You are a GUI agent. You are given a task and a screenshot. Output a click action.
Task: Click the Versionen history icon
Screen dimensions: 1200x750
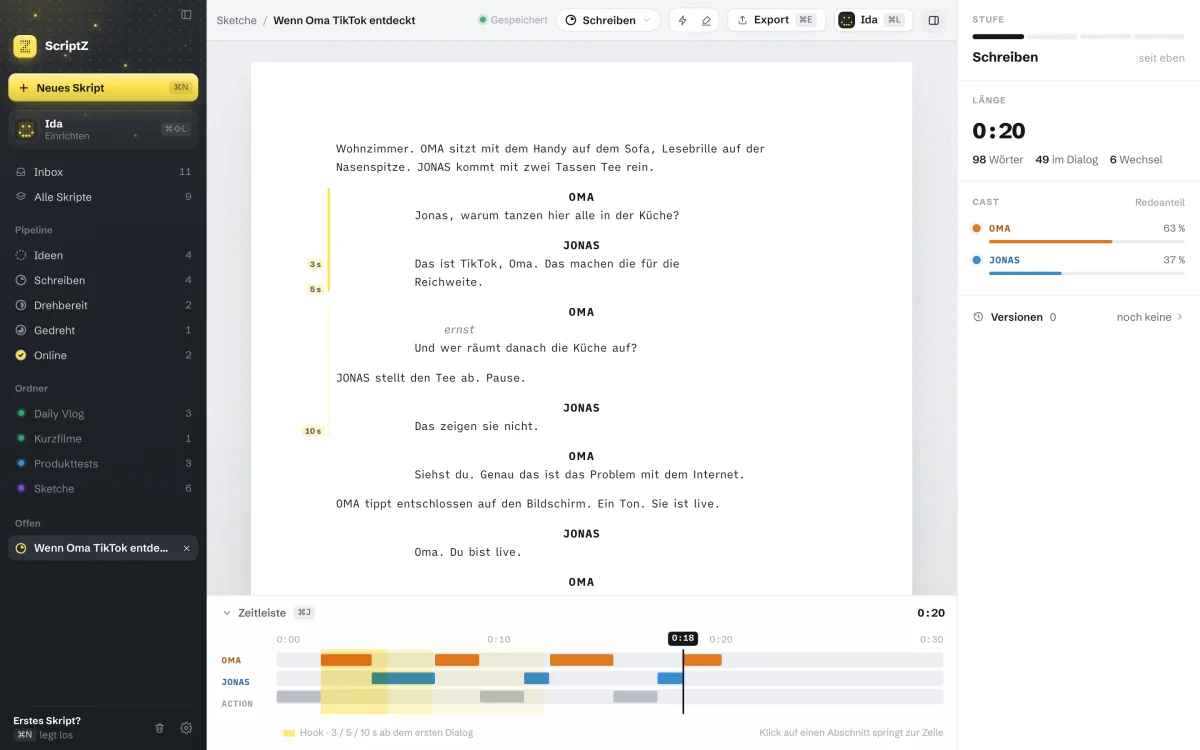[x=978, y=317]
